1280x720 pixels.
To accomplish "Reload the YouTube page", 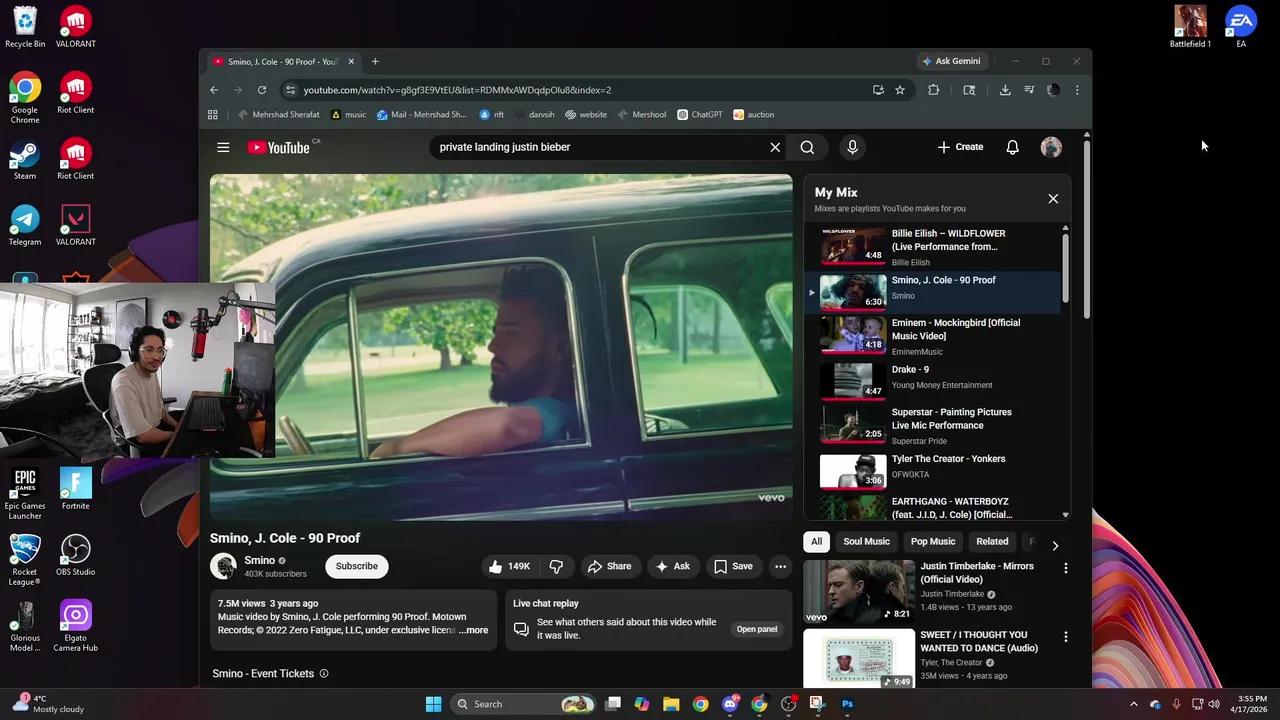I will click(262, 90).
